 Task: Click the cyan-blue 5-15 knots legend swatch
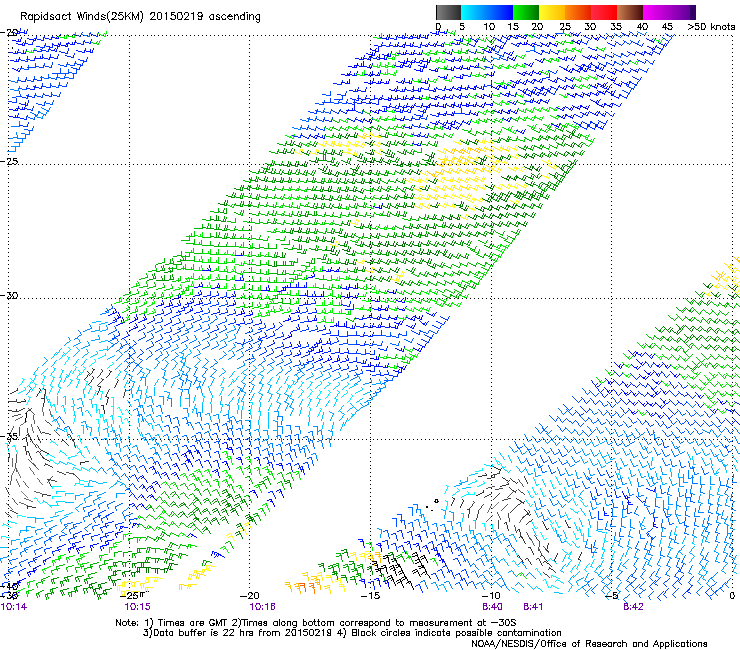487,12
